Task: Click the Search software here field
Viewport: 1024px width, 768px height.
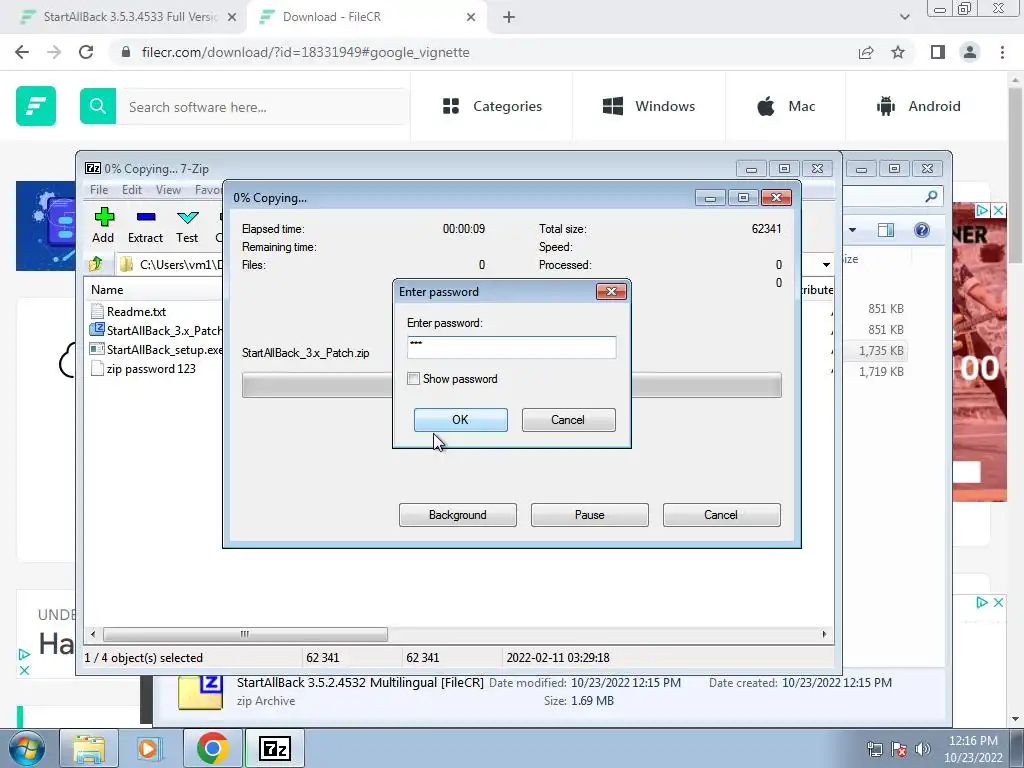Action: [x=264, y=106]
